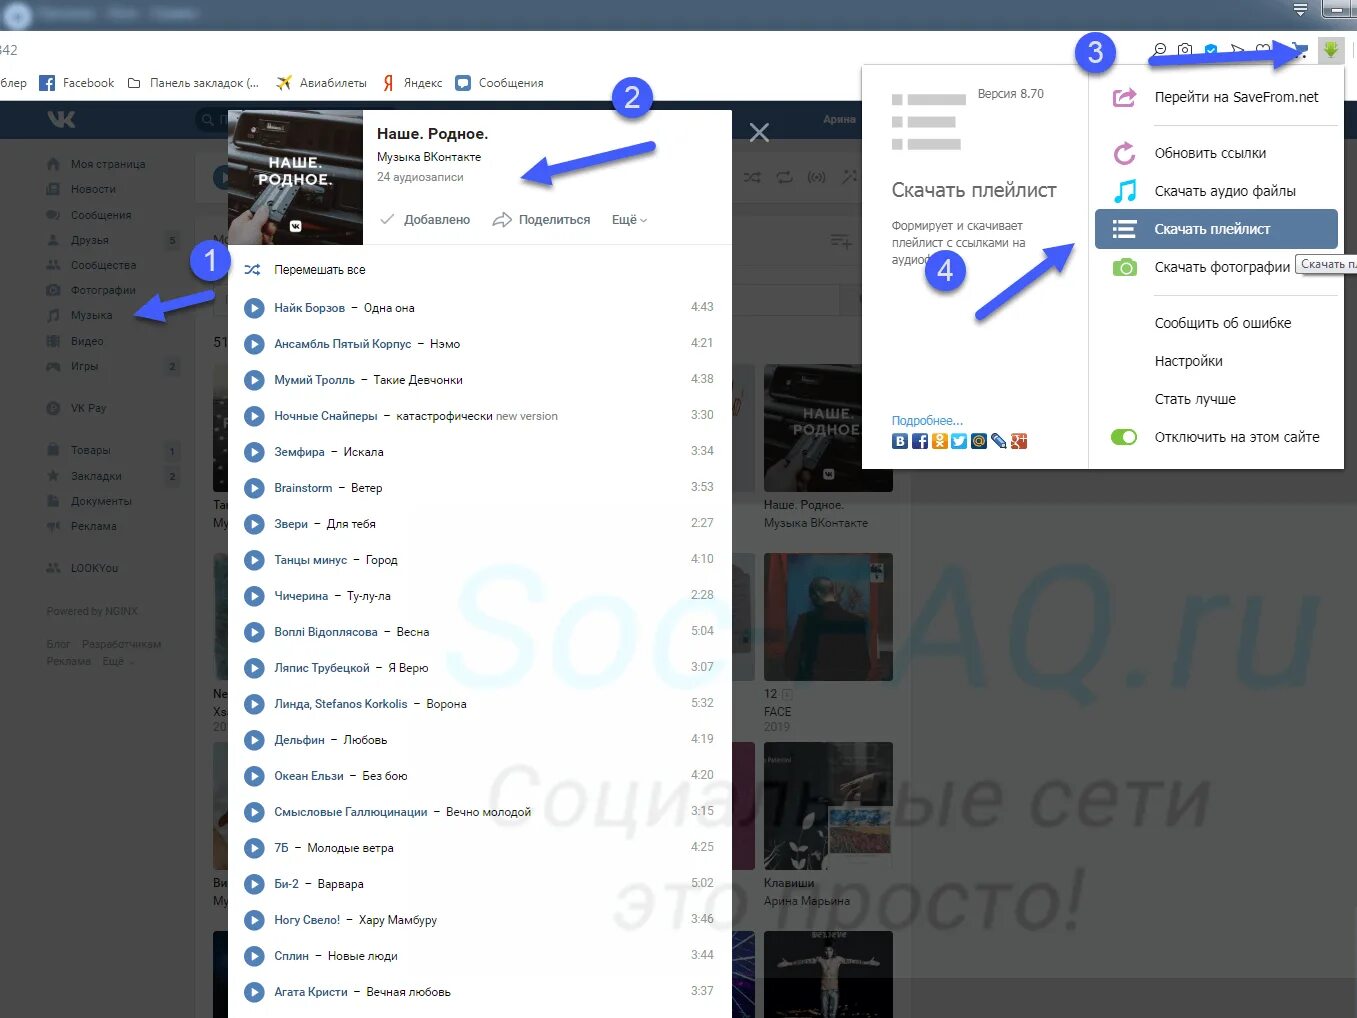Image resolution: width=1357 pixels, height=1018 pixels.
Task: Click the paper plane send icon in toolbar
Action: tap(1237, 50)
